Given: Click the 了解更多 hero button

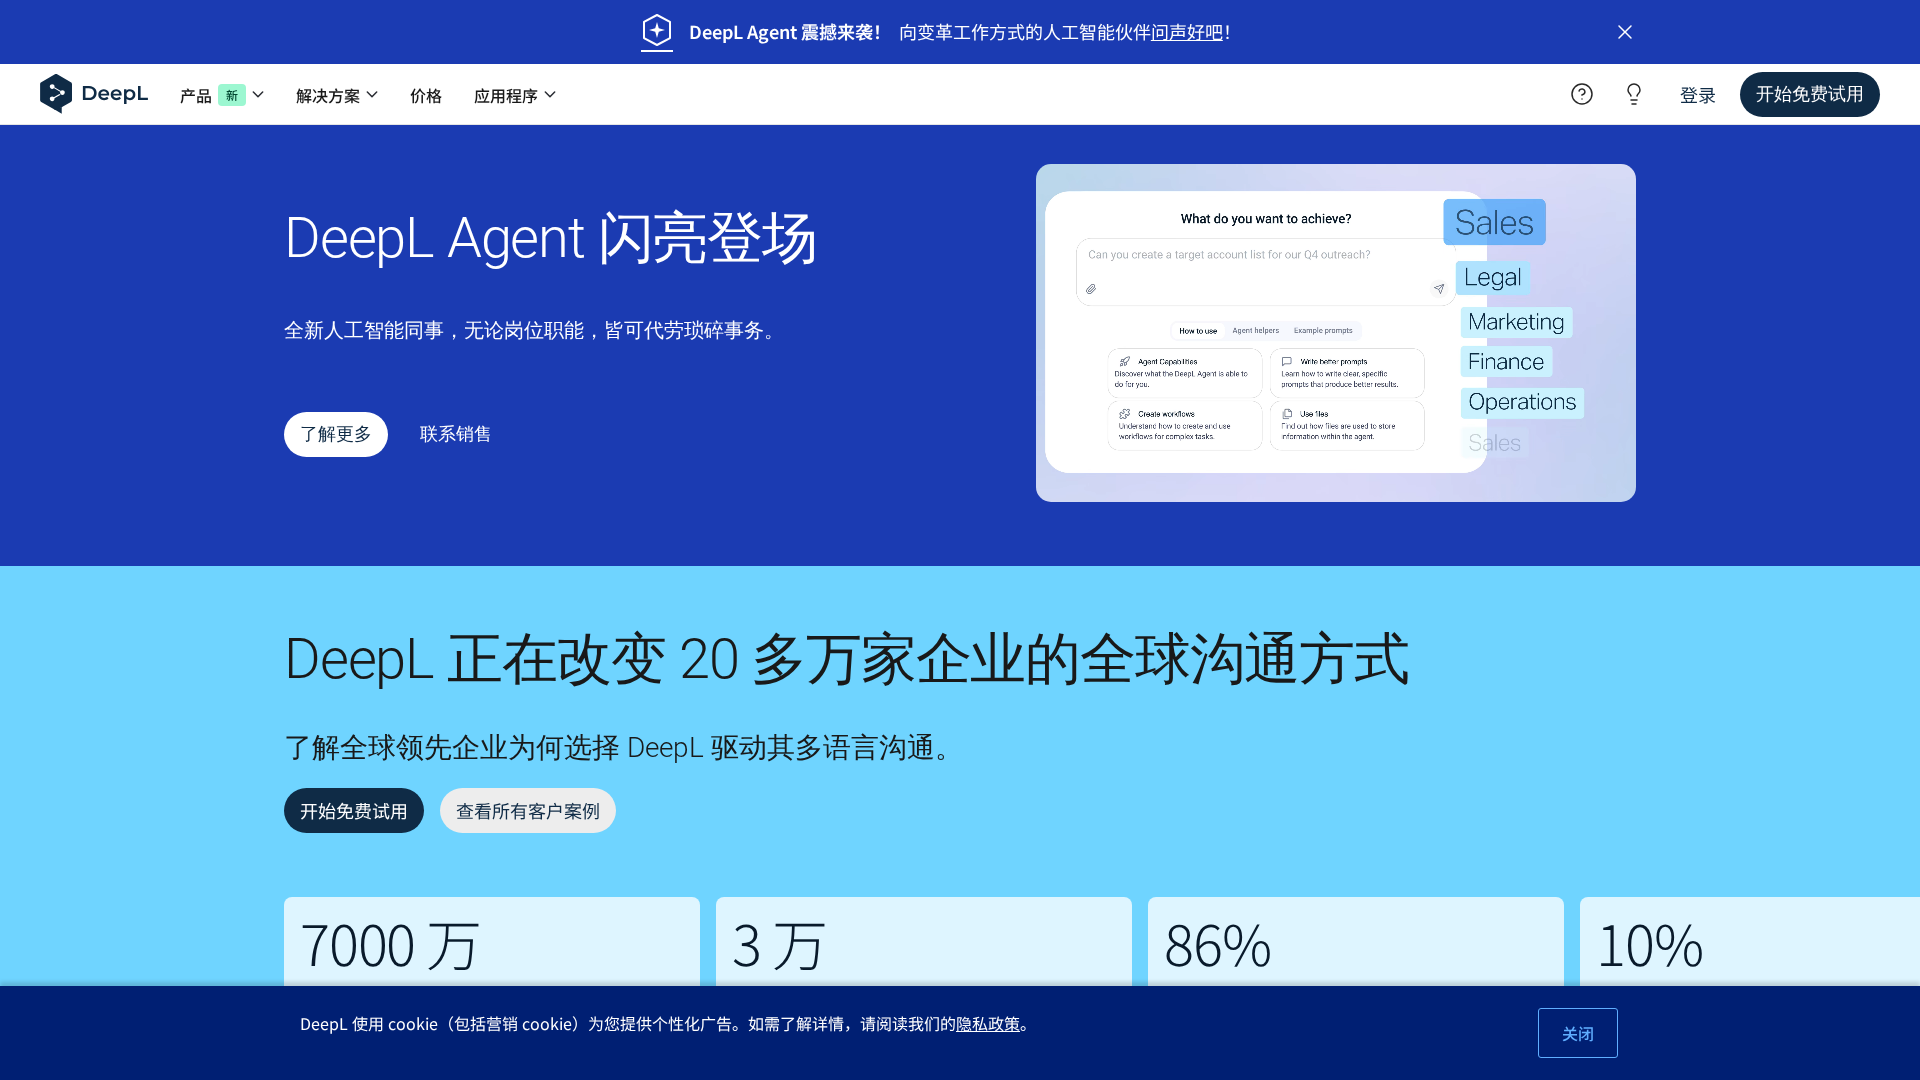Looking at the screenshot, I should (x=336, y=434).
